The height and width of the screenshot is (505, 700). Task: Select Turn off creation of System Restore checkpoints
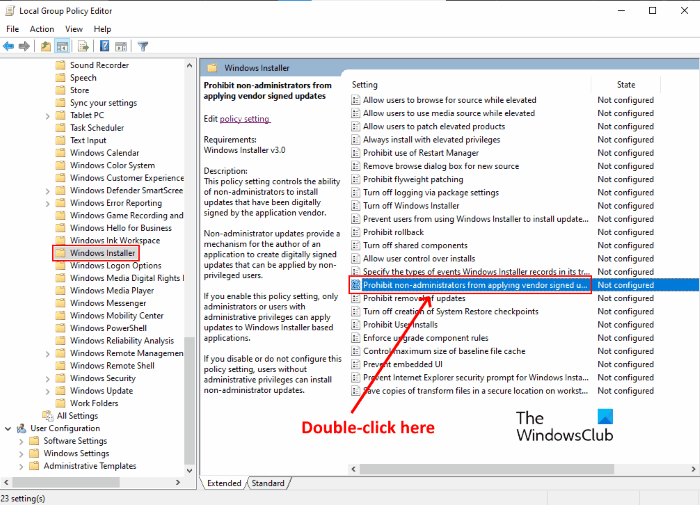tap(450, 311)
